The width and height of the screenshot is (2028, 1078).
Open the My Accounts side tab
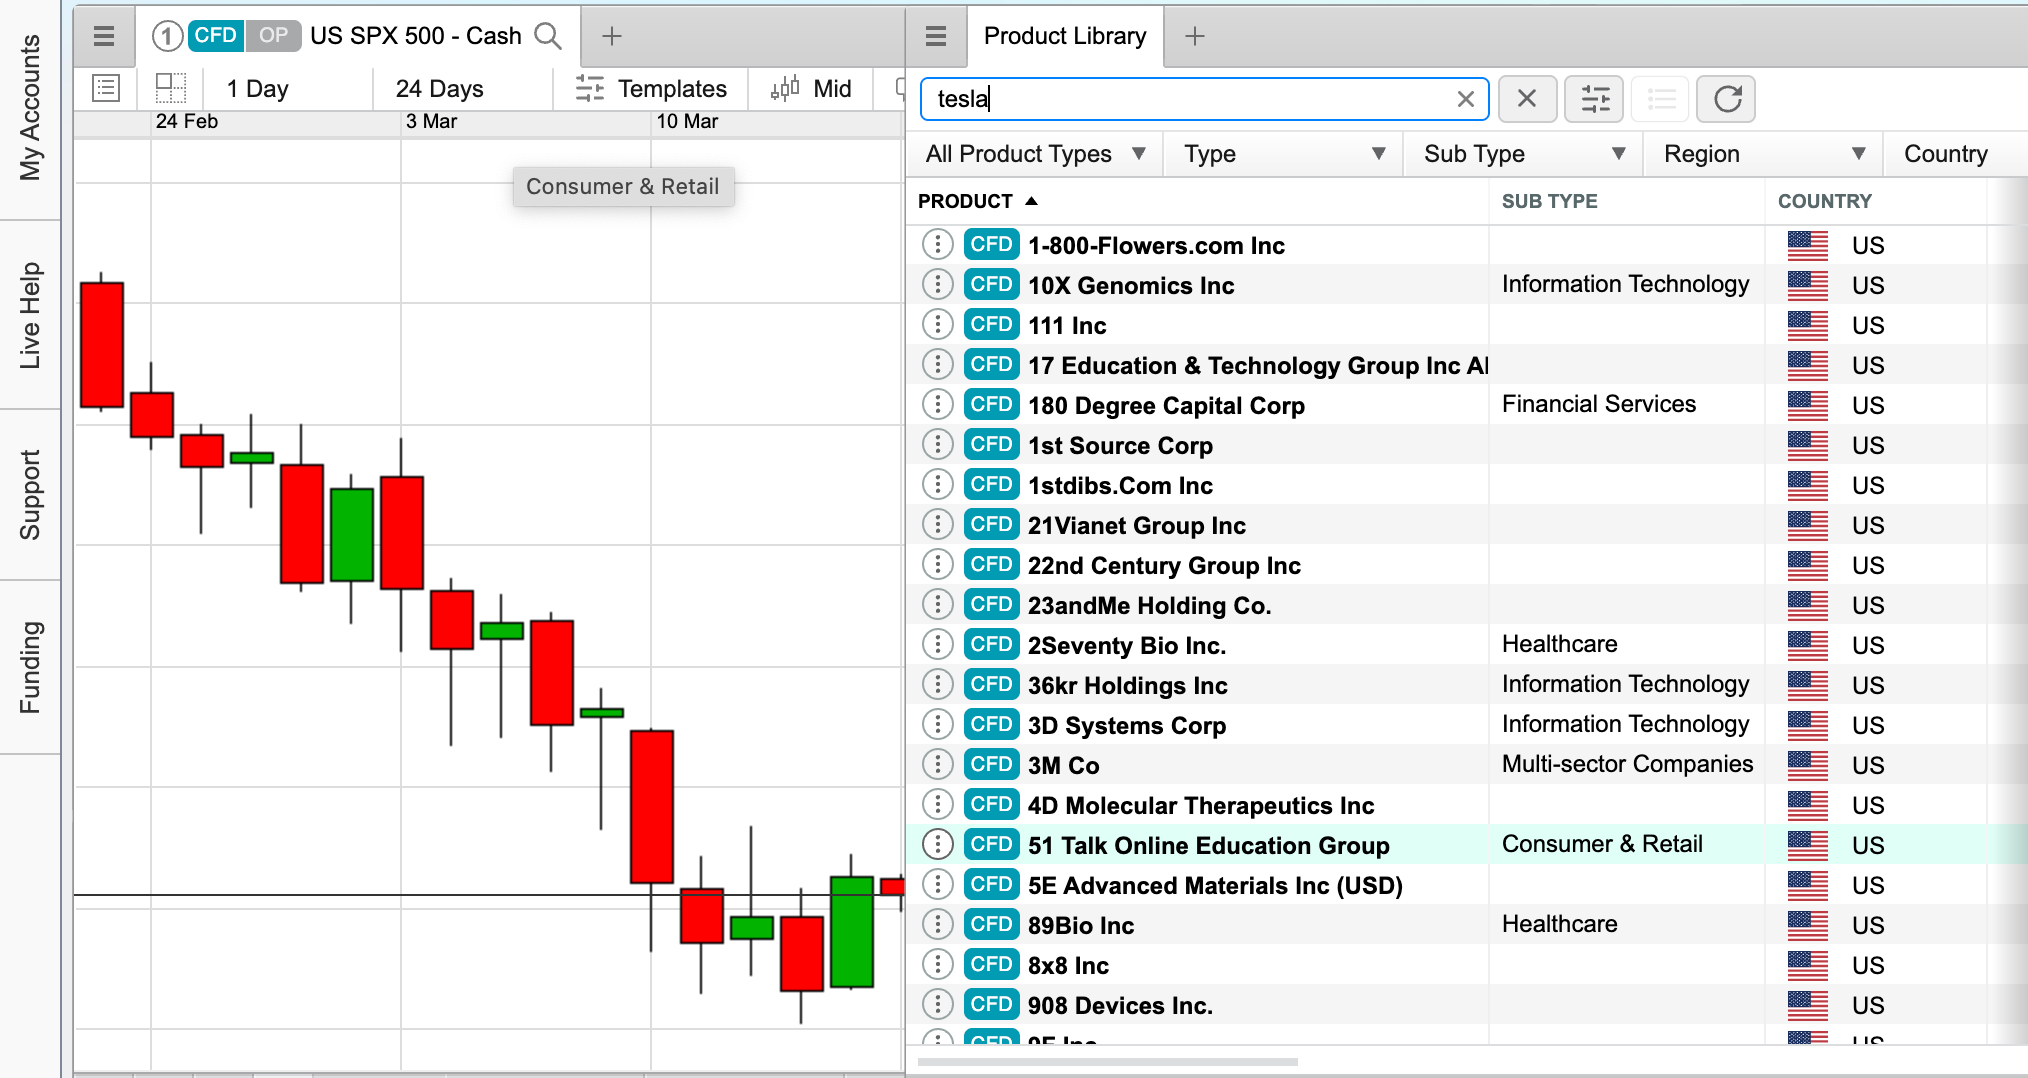point(30,108)
